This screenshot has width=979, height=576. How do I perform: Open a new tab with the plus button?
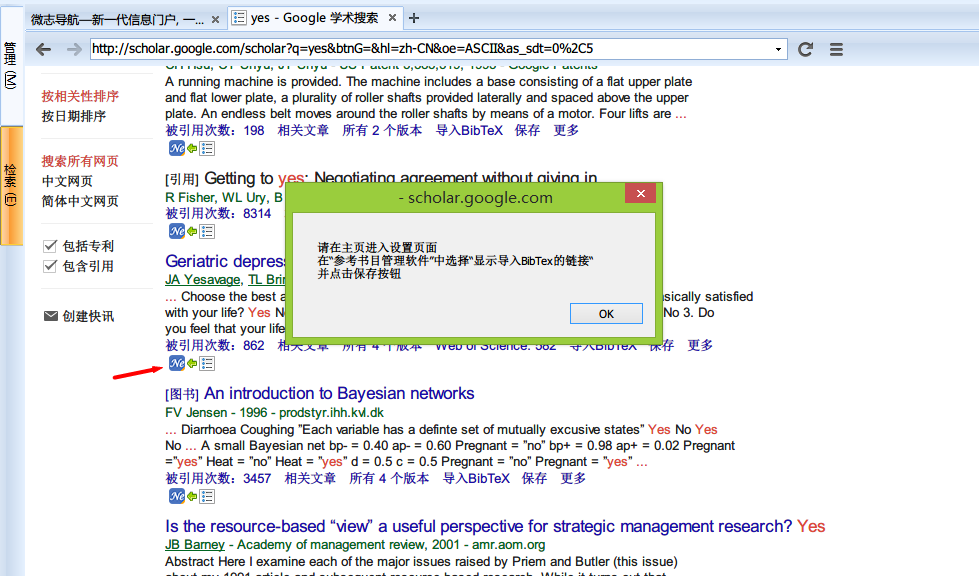pyautogui.click(x=413, y=18)
